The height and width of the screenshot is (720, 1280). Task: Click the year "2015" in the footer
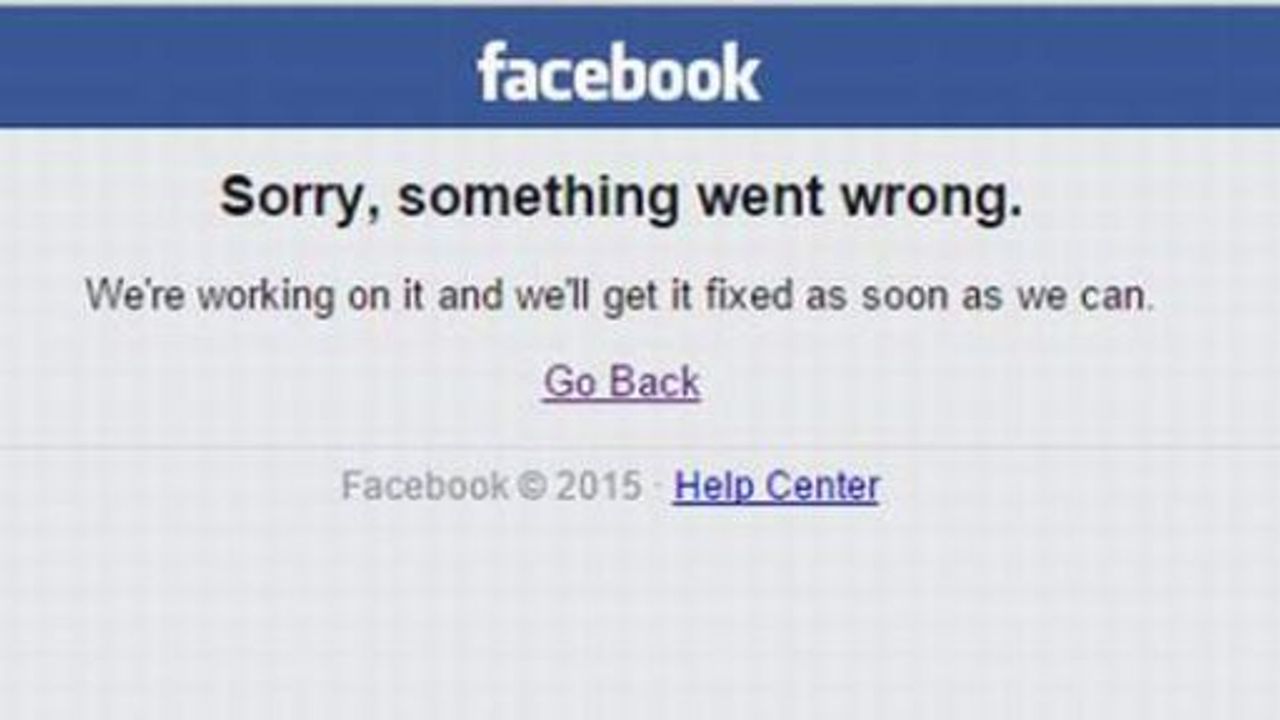[598, 486]
